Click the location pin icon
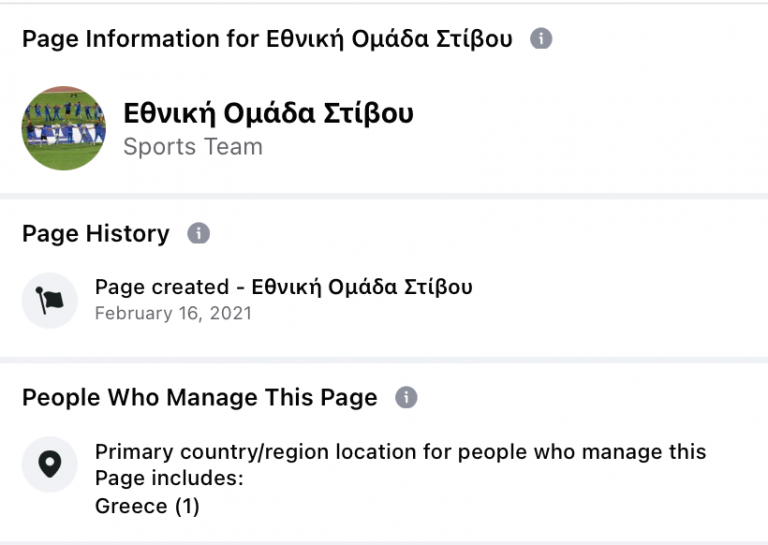 point(49,465)
